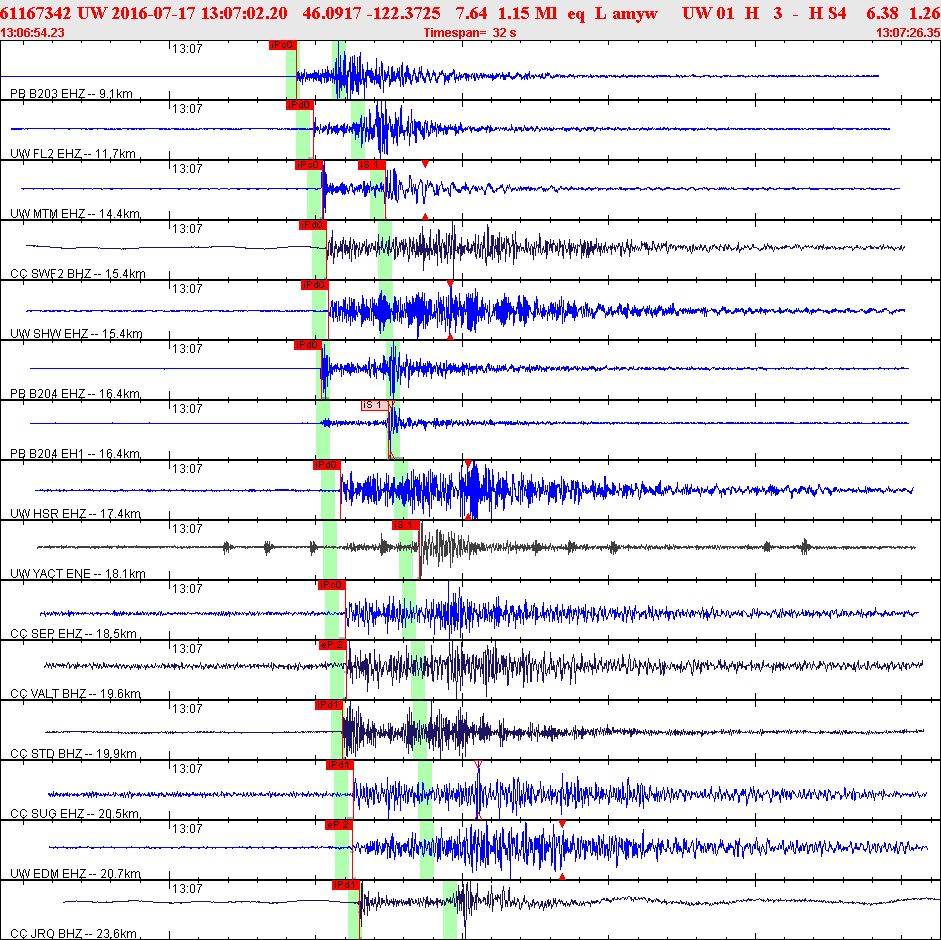Select iPd1 pick flag on CC SUG trace
The height and width of the screenshot is (940, 941).
coord(339,765)
